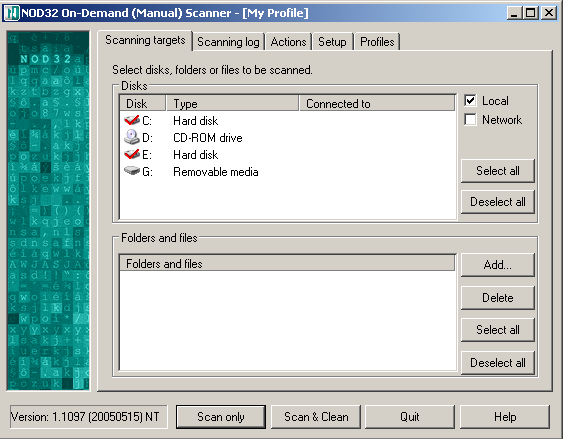This screenshot has height=439, width=563.
Task: Toggle the C: hard disk check icon
Action: click(x=132, y=120)
